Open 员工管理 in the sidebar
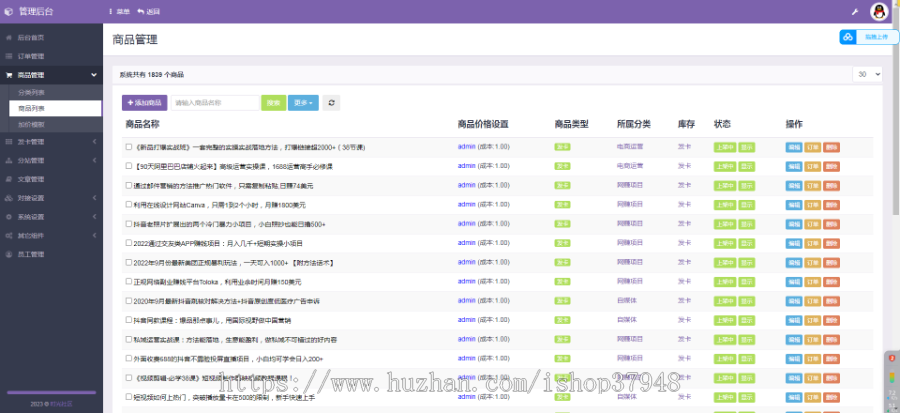Viewport: 900px width, 413px height. tap(30, 255)
